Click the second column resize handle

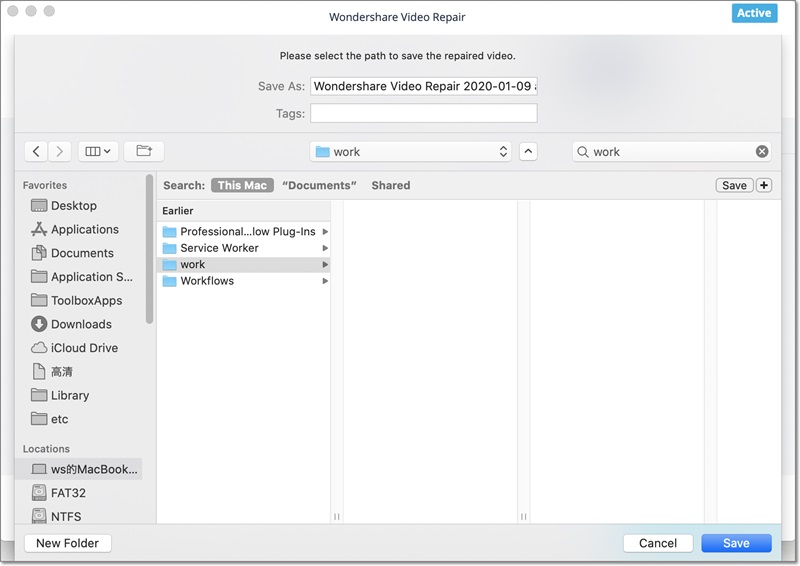[523, 516]
